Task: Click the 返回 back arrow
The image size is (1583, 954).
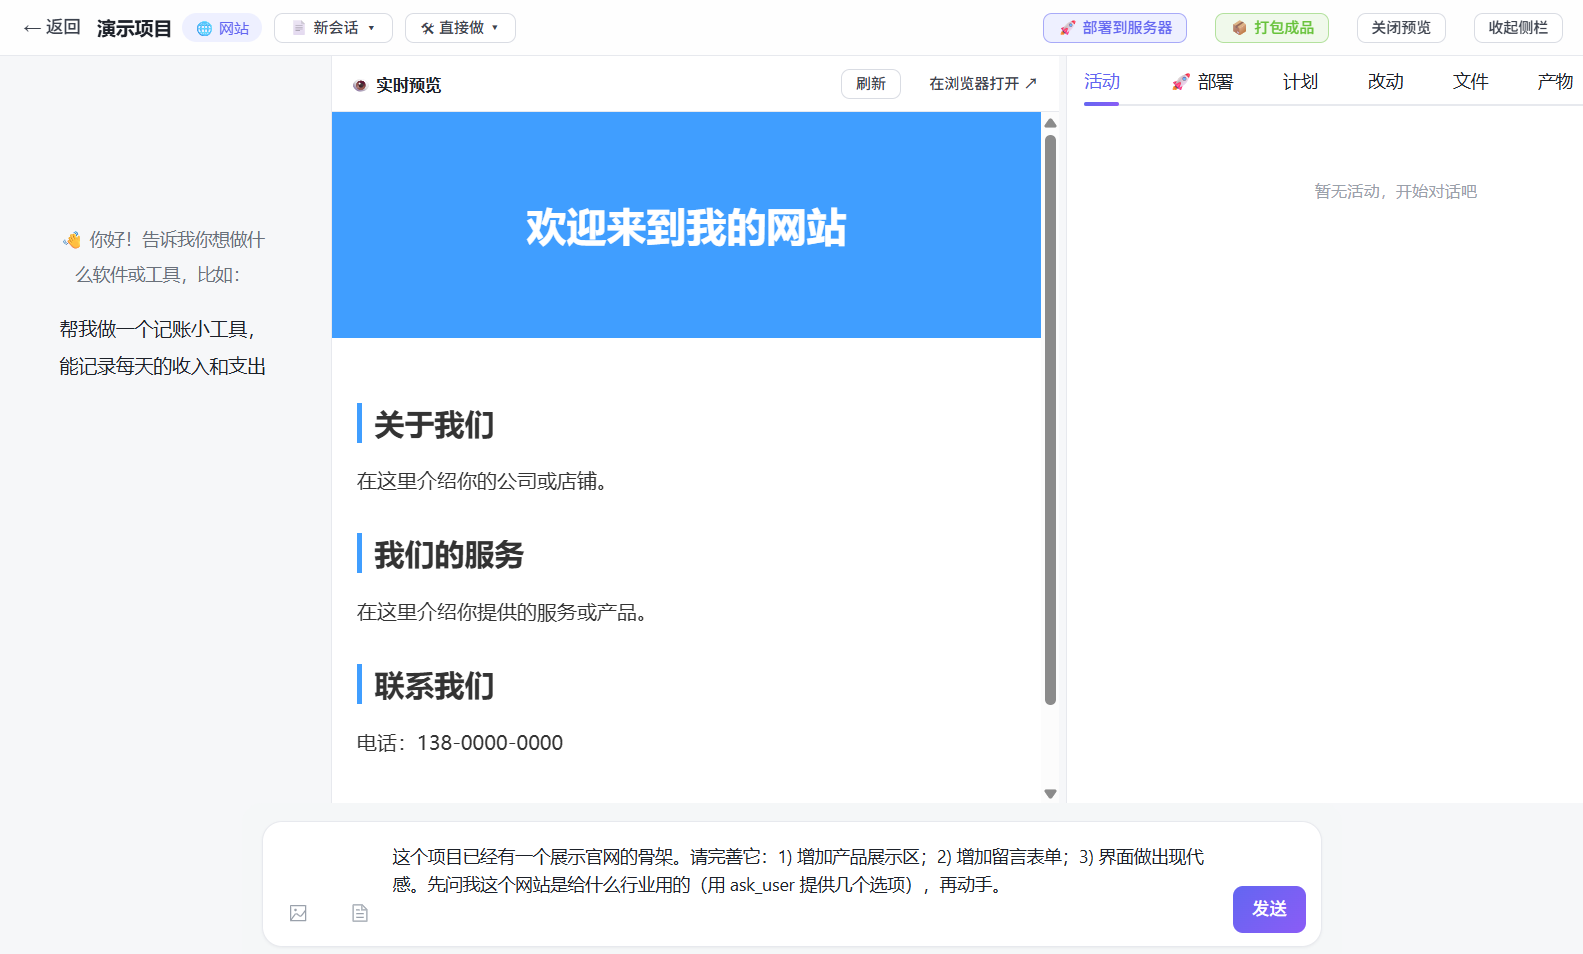Action: 52,27
